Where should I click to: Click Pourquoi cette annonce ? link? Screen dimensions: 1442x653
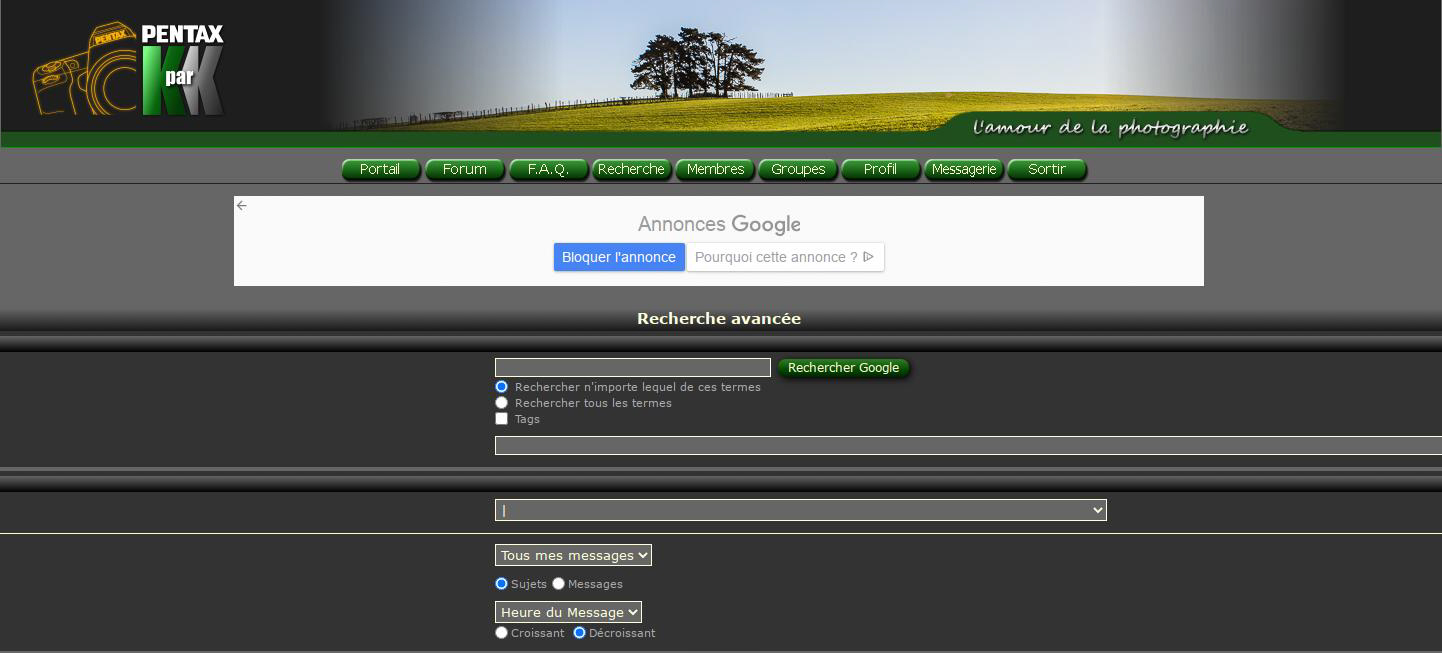pyautogui.click(x=785, y=257)
